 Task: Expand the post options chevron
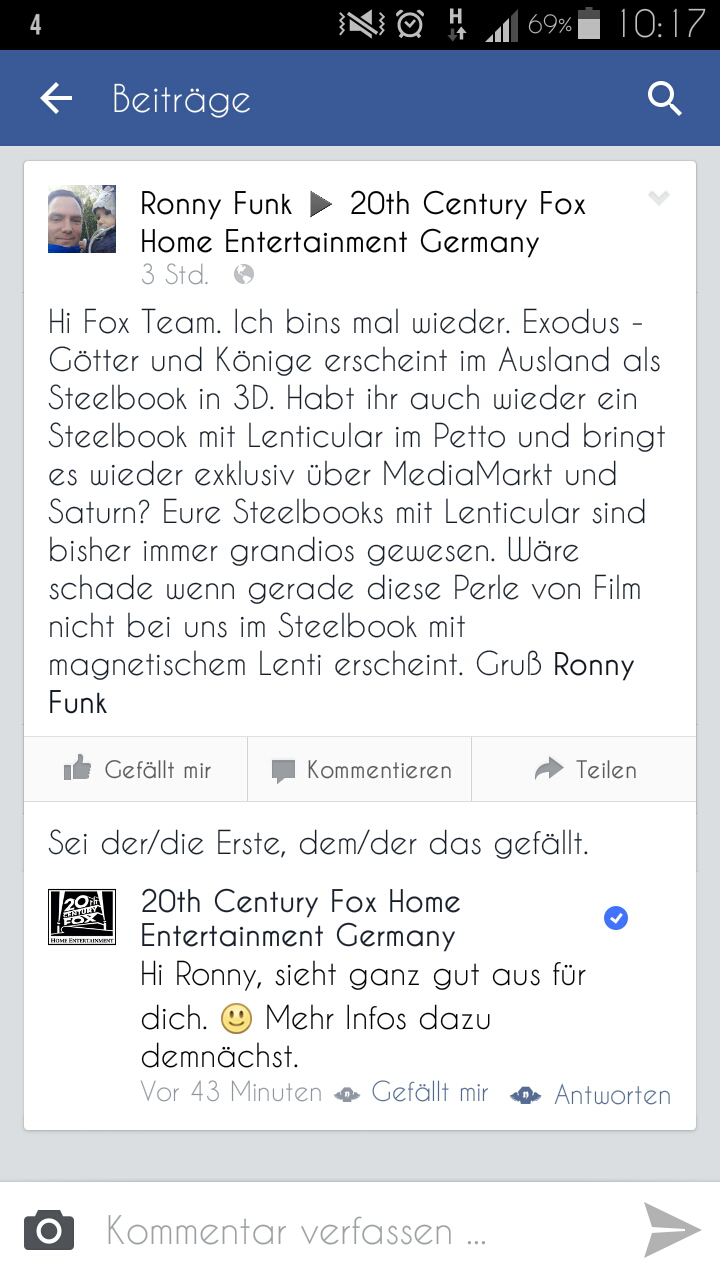pyautogui.click(x=658, y=199)
